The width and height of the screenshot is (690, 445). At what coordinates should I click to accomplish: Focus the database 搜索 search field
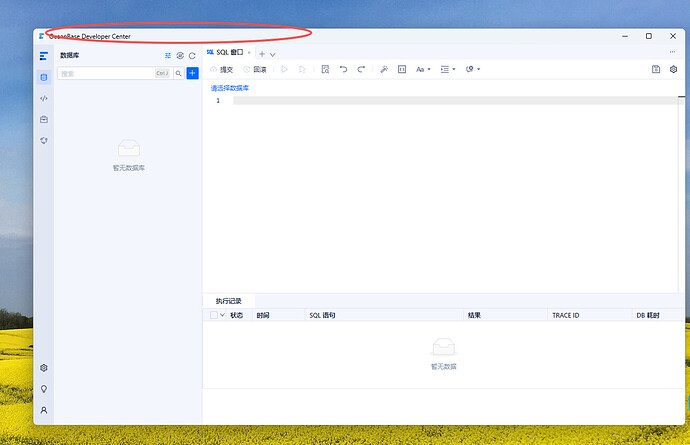105,73
